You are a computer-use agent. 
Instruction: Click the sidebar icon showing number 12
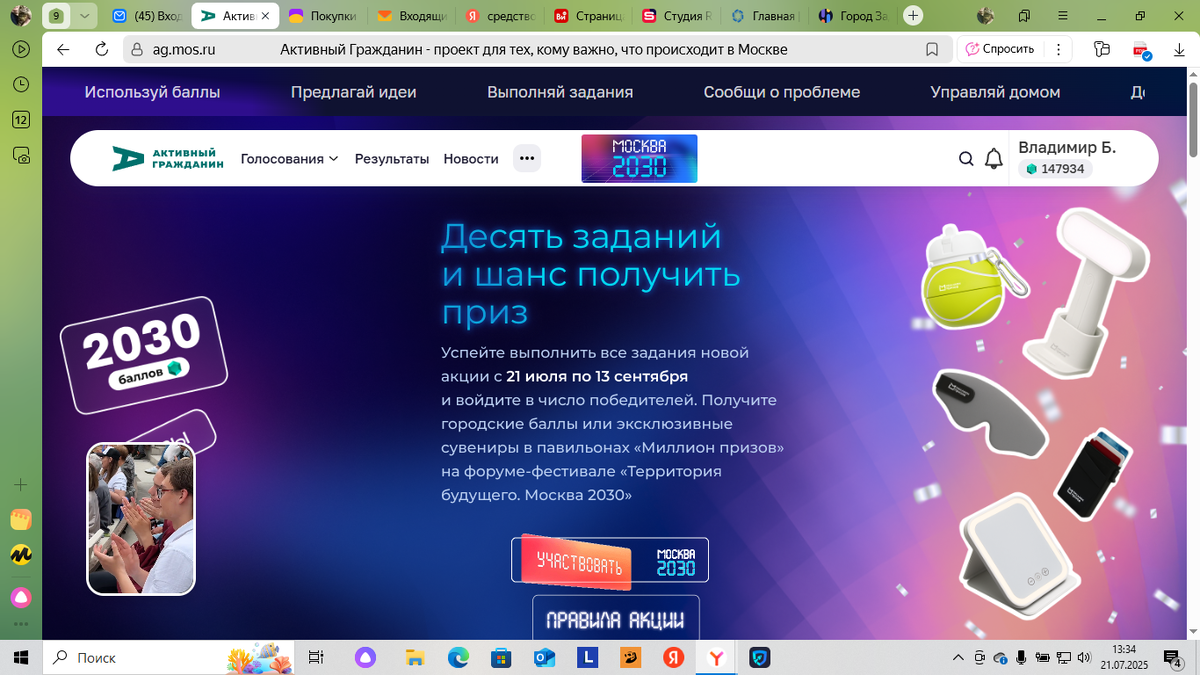[21, 120]
